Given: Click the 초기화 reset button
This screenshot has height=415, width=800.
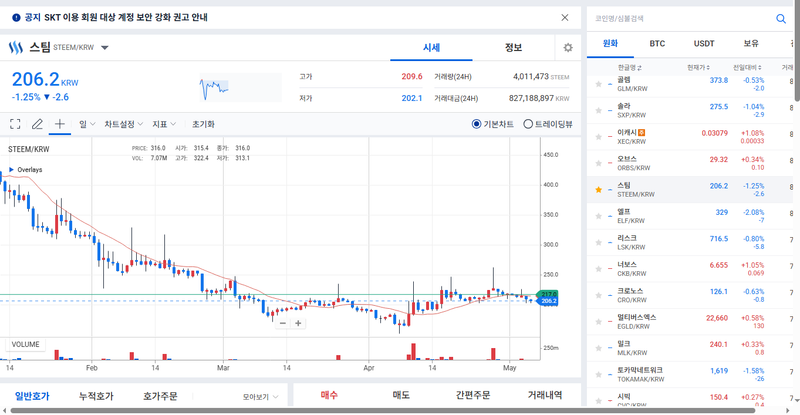Looking at the screenshot, I should 203,124.
